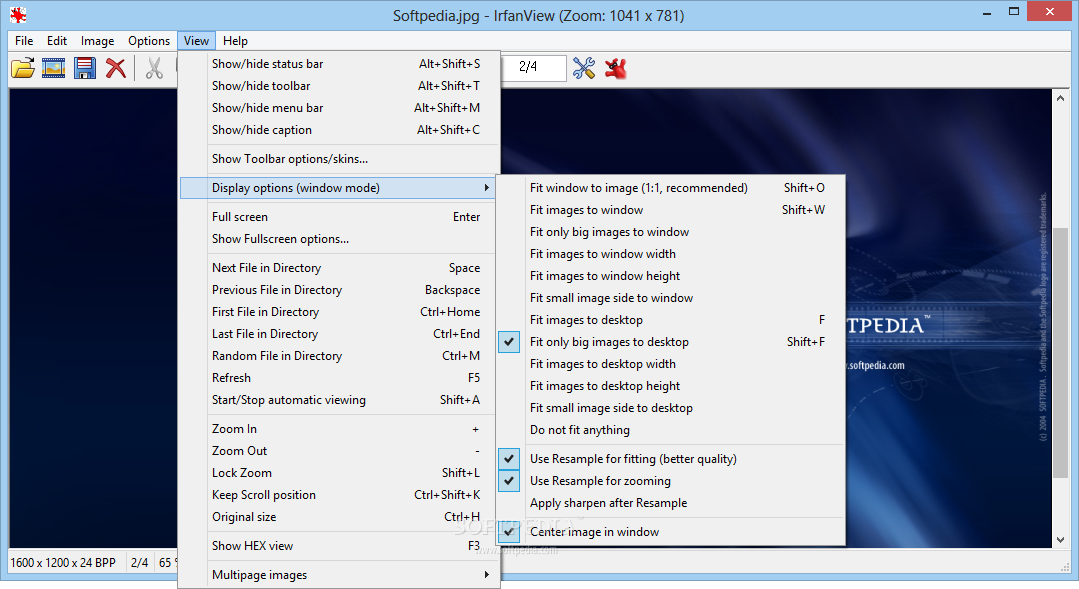Choose Fit images to desktop width

[671, 364]
